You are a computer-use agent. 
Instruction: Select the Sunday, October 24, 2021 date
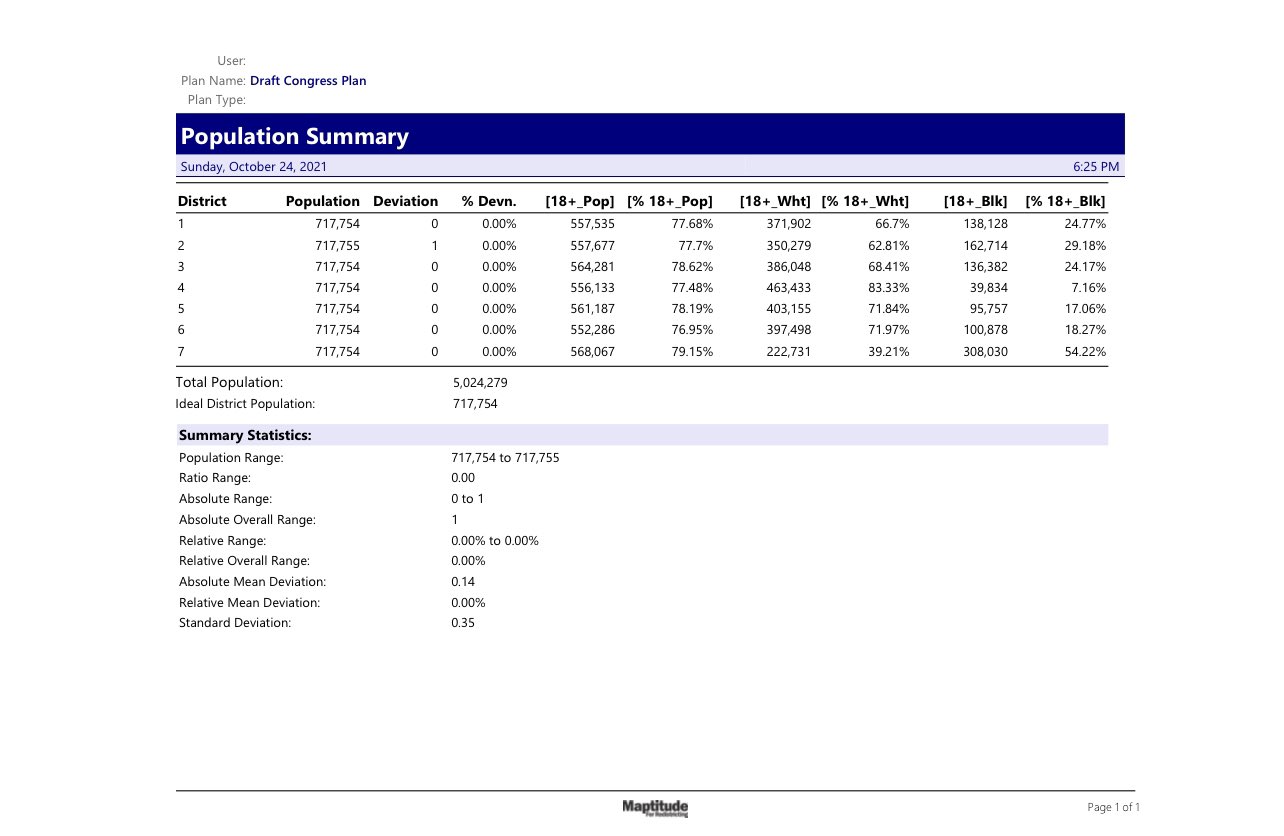point(253,167)
